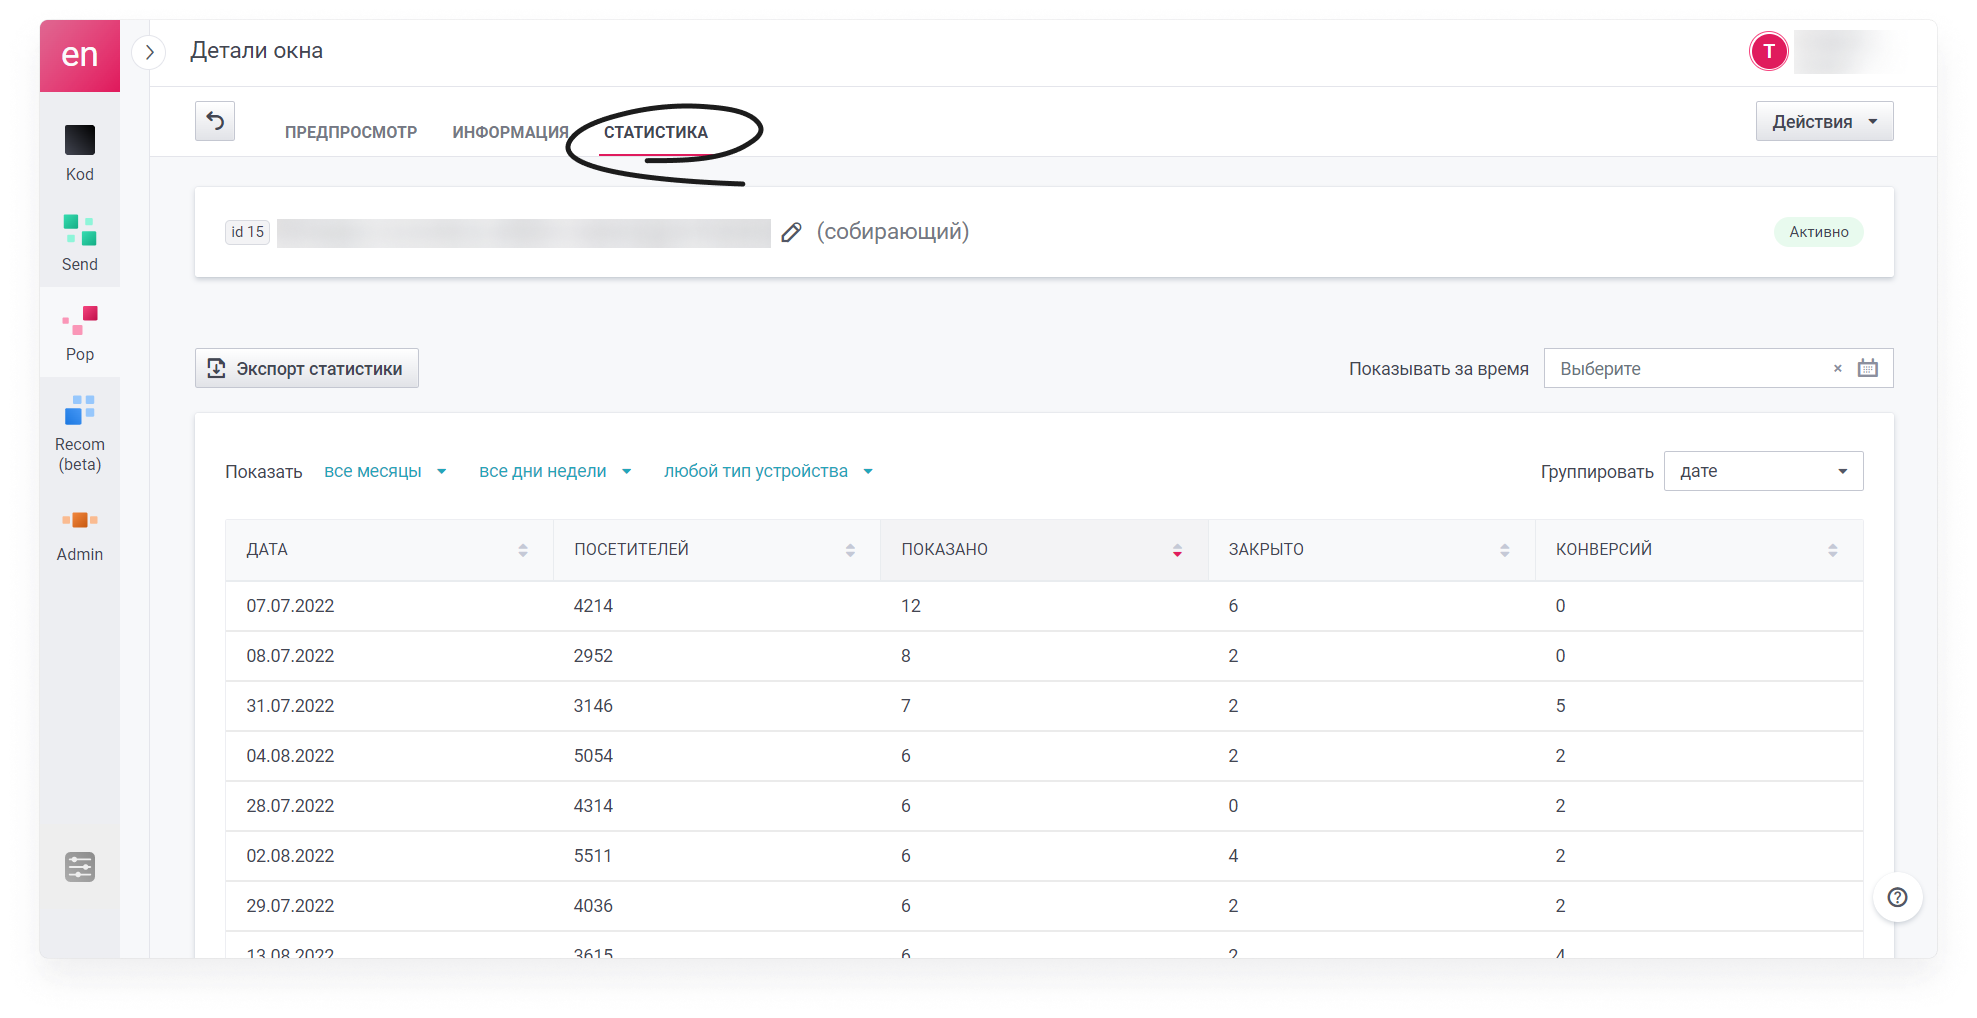The width and height of the screenshot is (1977, 1018).
Task: Sort by ЗАКРЫТО column arrows
Action: (x=1505, y=550)
